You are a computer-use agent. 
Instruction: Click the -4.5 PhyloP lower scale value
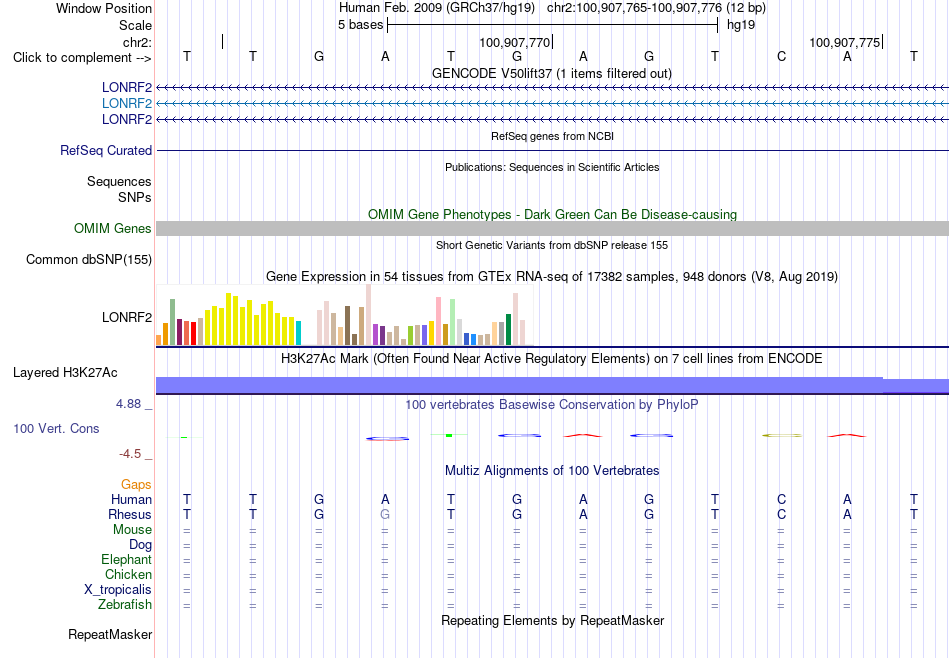(130, 454)
